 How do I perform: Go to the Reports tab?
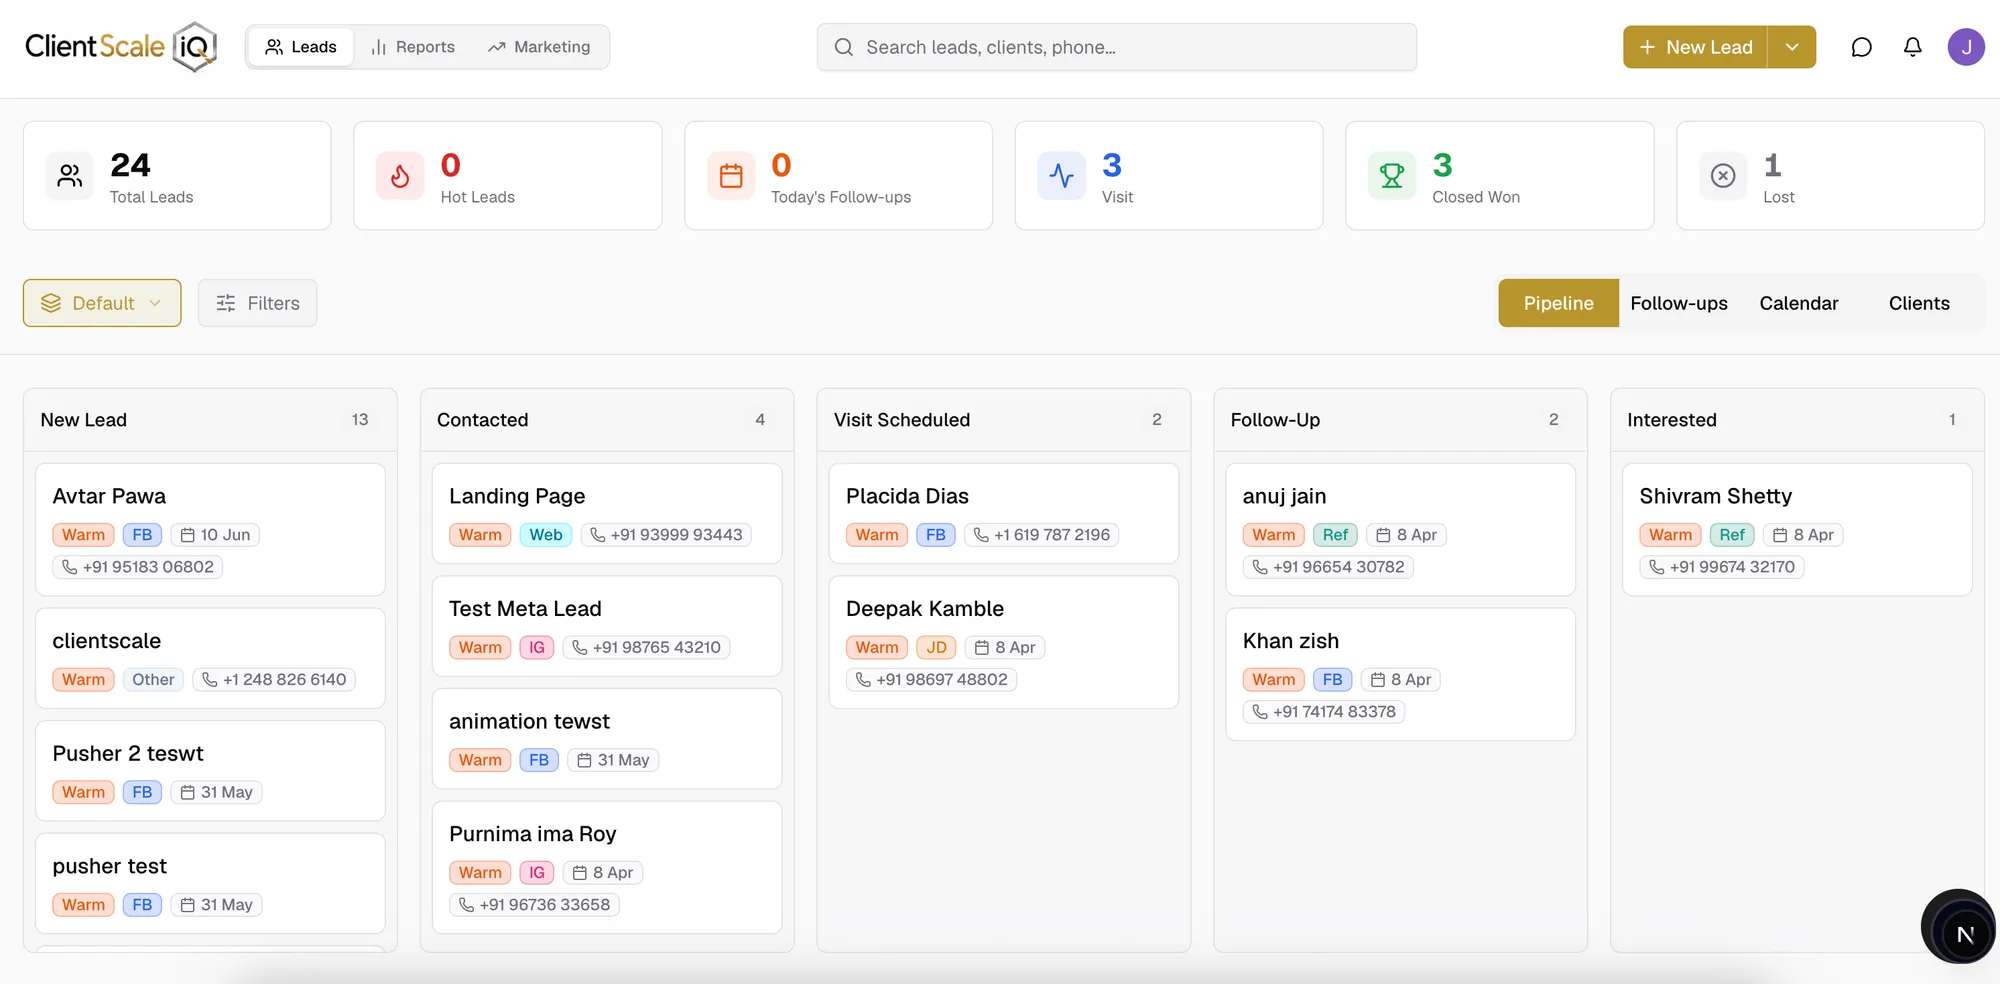413,47
